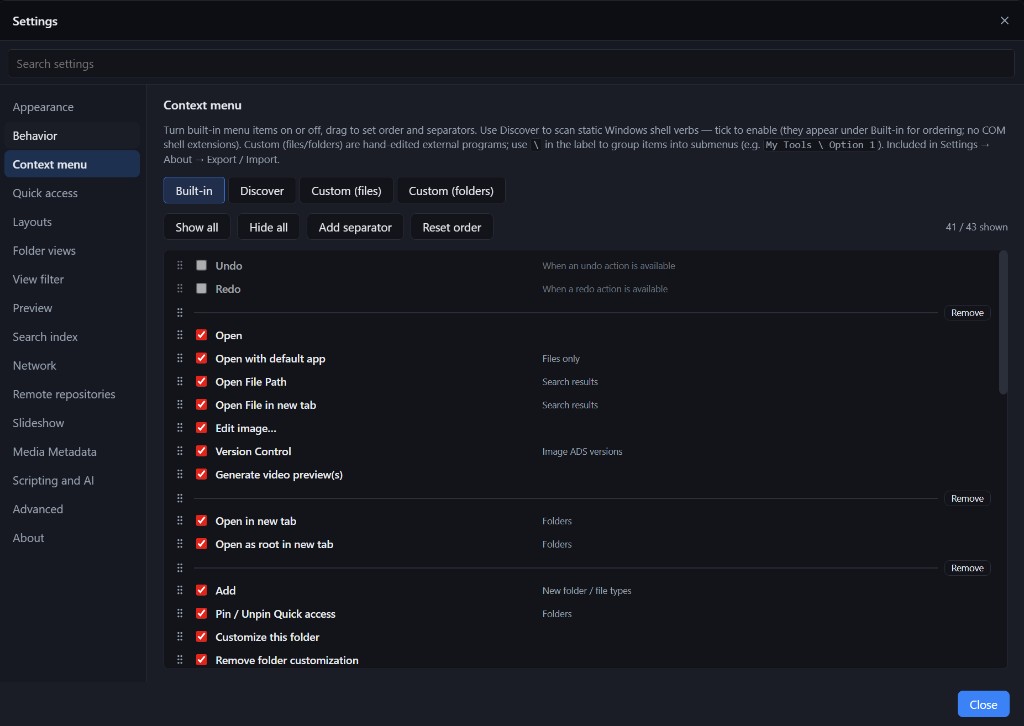1024x726 pixels.
Task: Click drag handle icon beside Redo
Action: [x=180, y=289]
